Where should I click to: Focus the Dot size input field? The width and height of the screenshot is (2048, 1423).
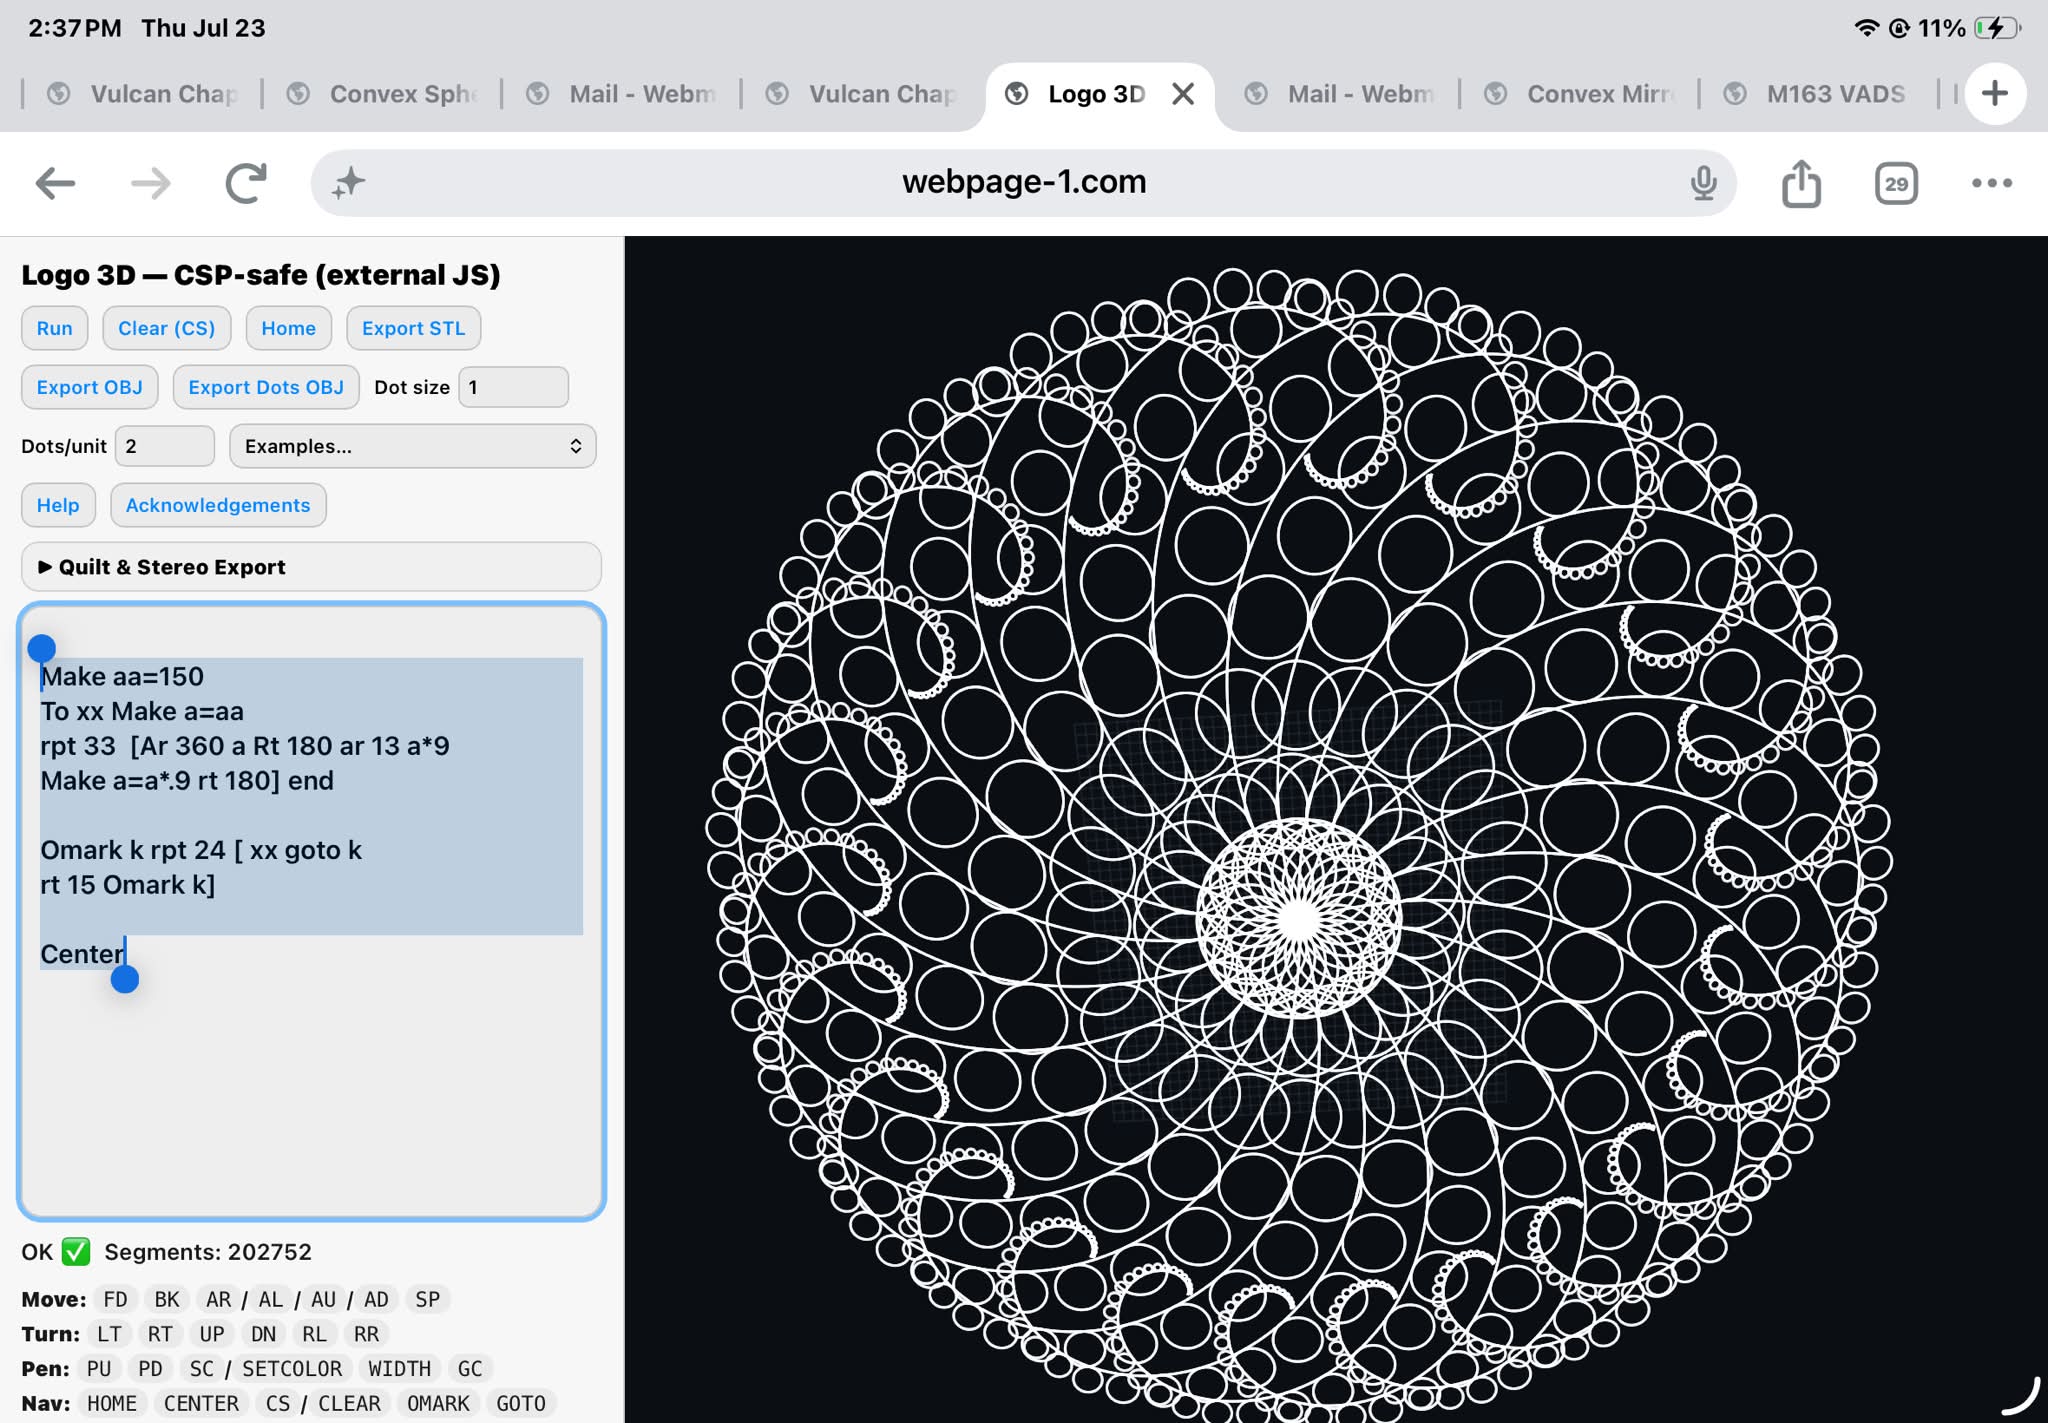point(513,387)
